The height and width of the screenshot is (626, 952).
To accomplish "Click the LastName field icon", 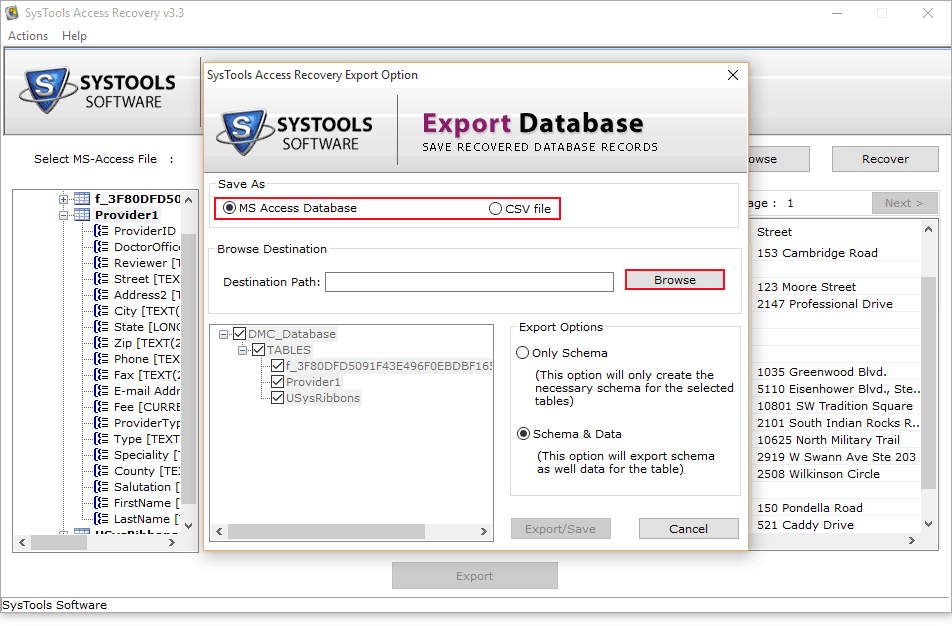I will coord(101,519).
